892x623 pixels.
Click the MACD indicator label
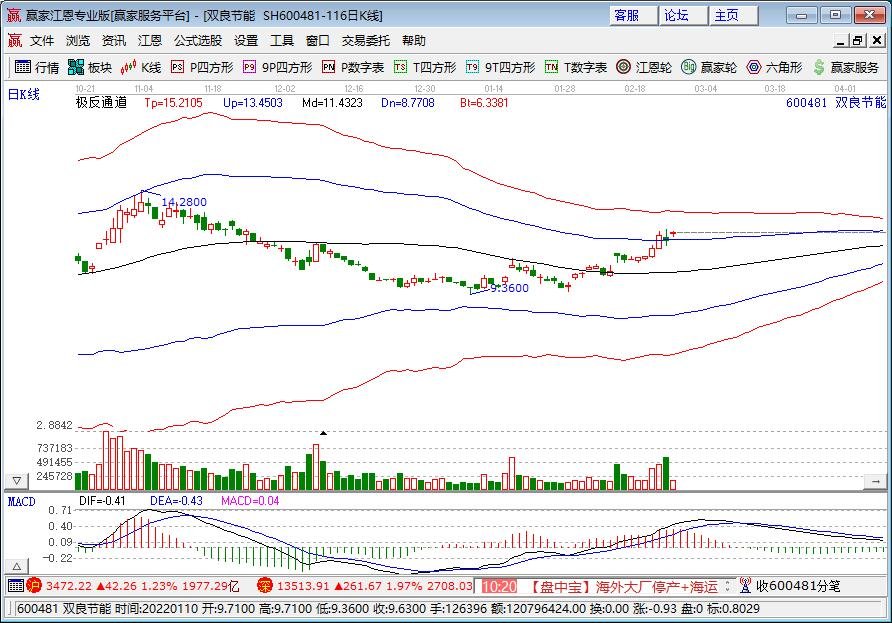click(22, 501)
